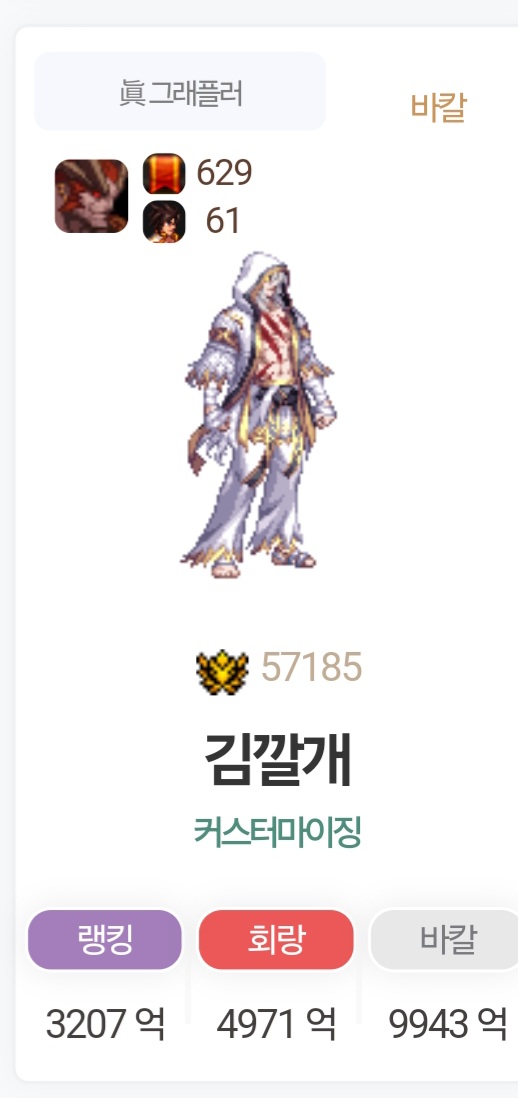Select the 4971 억 damage value
This screenshot has width=518, height=1098.
[276, 1025]
